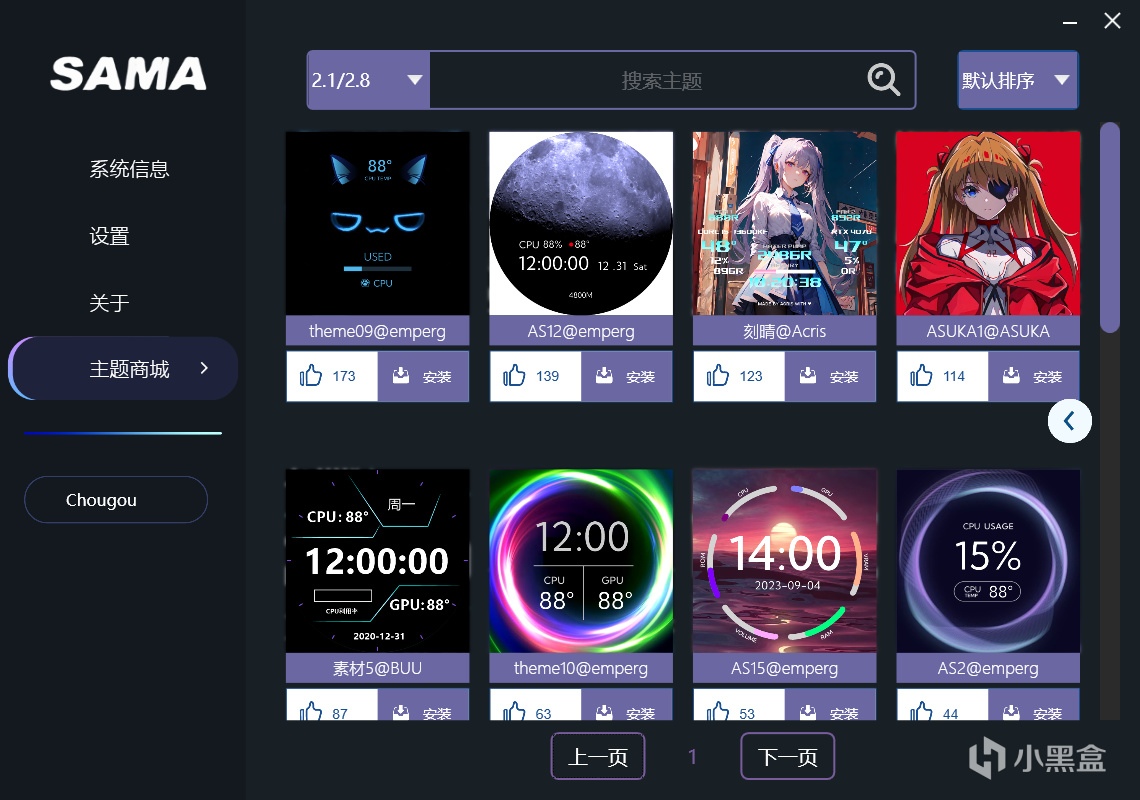Click the thumbs-up on ASUKA1@ASUKA
Screen dimensions: 1140x800
[921, 375]
